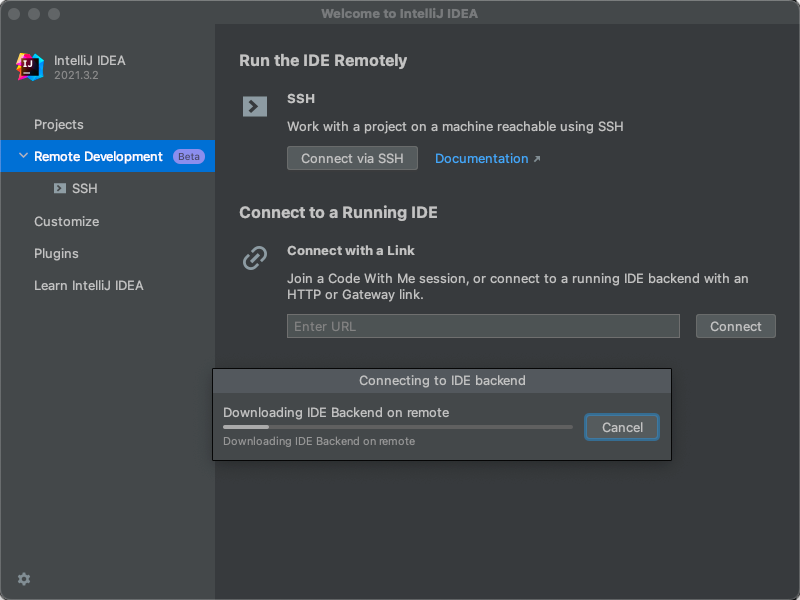Click the chain link icon

click(x=255, y=258)
